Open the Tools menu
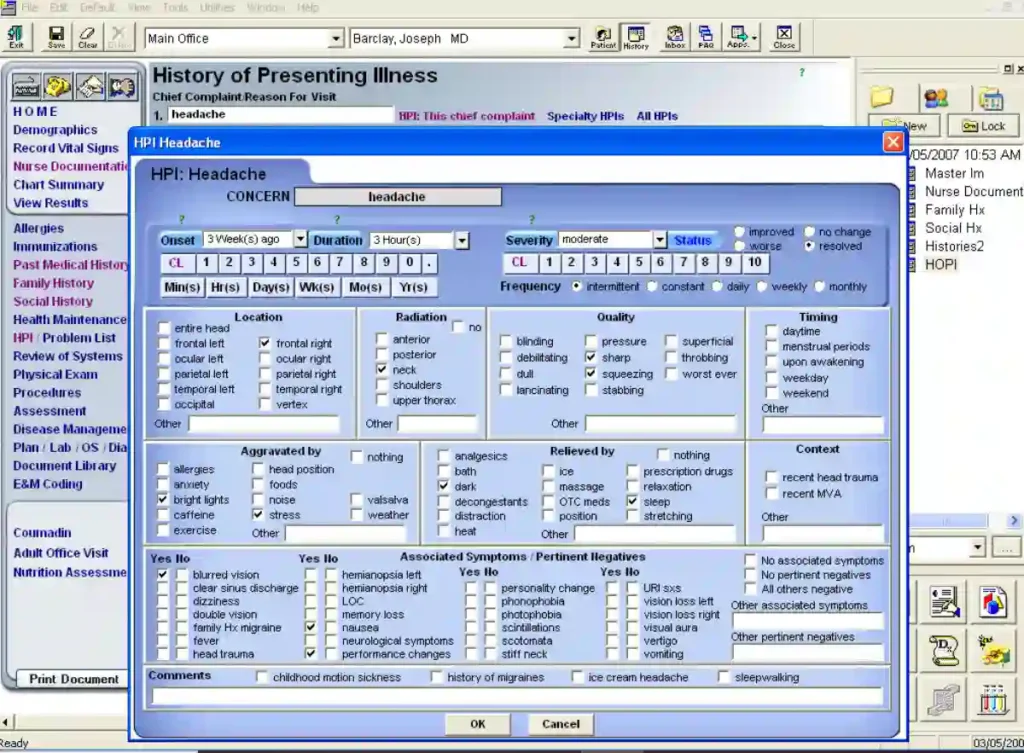 point(176,7)
